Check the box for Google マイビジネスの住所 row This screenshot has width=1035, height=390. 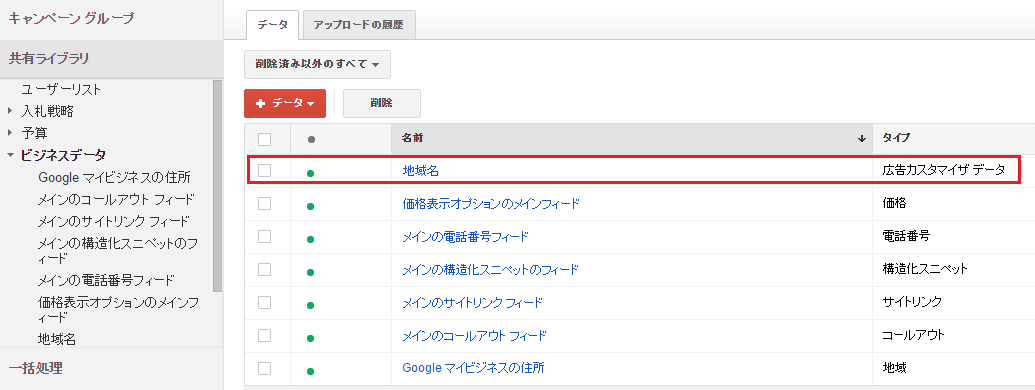coord(265,368)
